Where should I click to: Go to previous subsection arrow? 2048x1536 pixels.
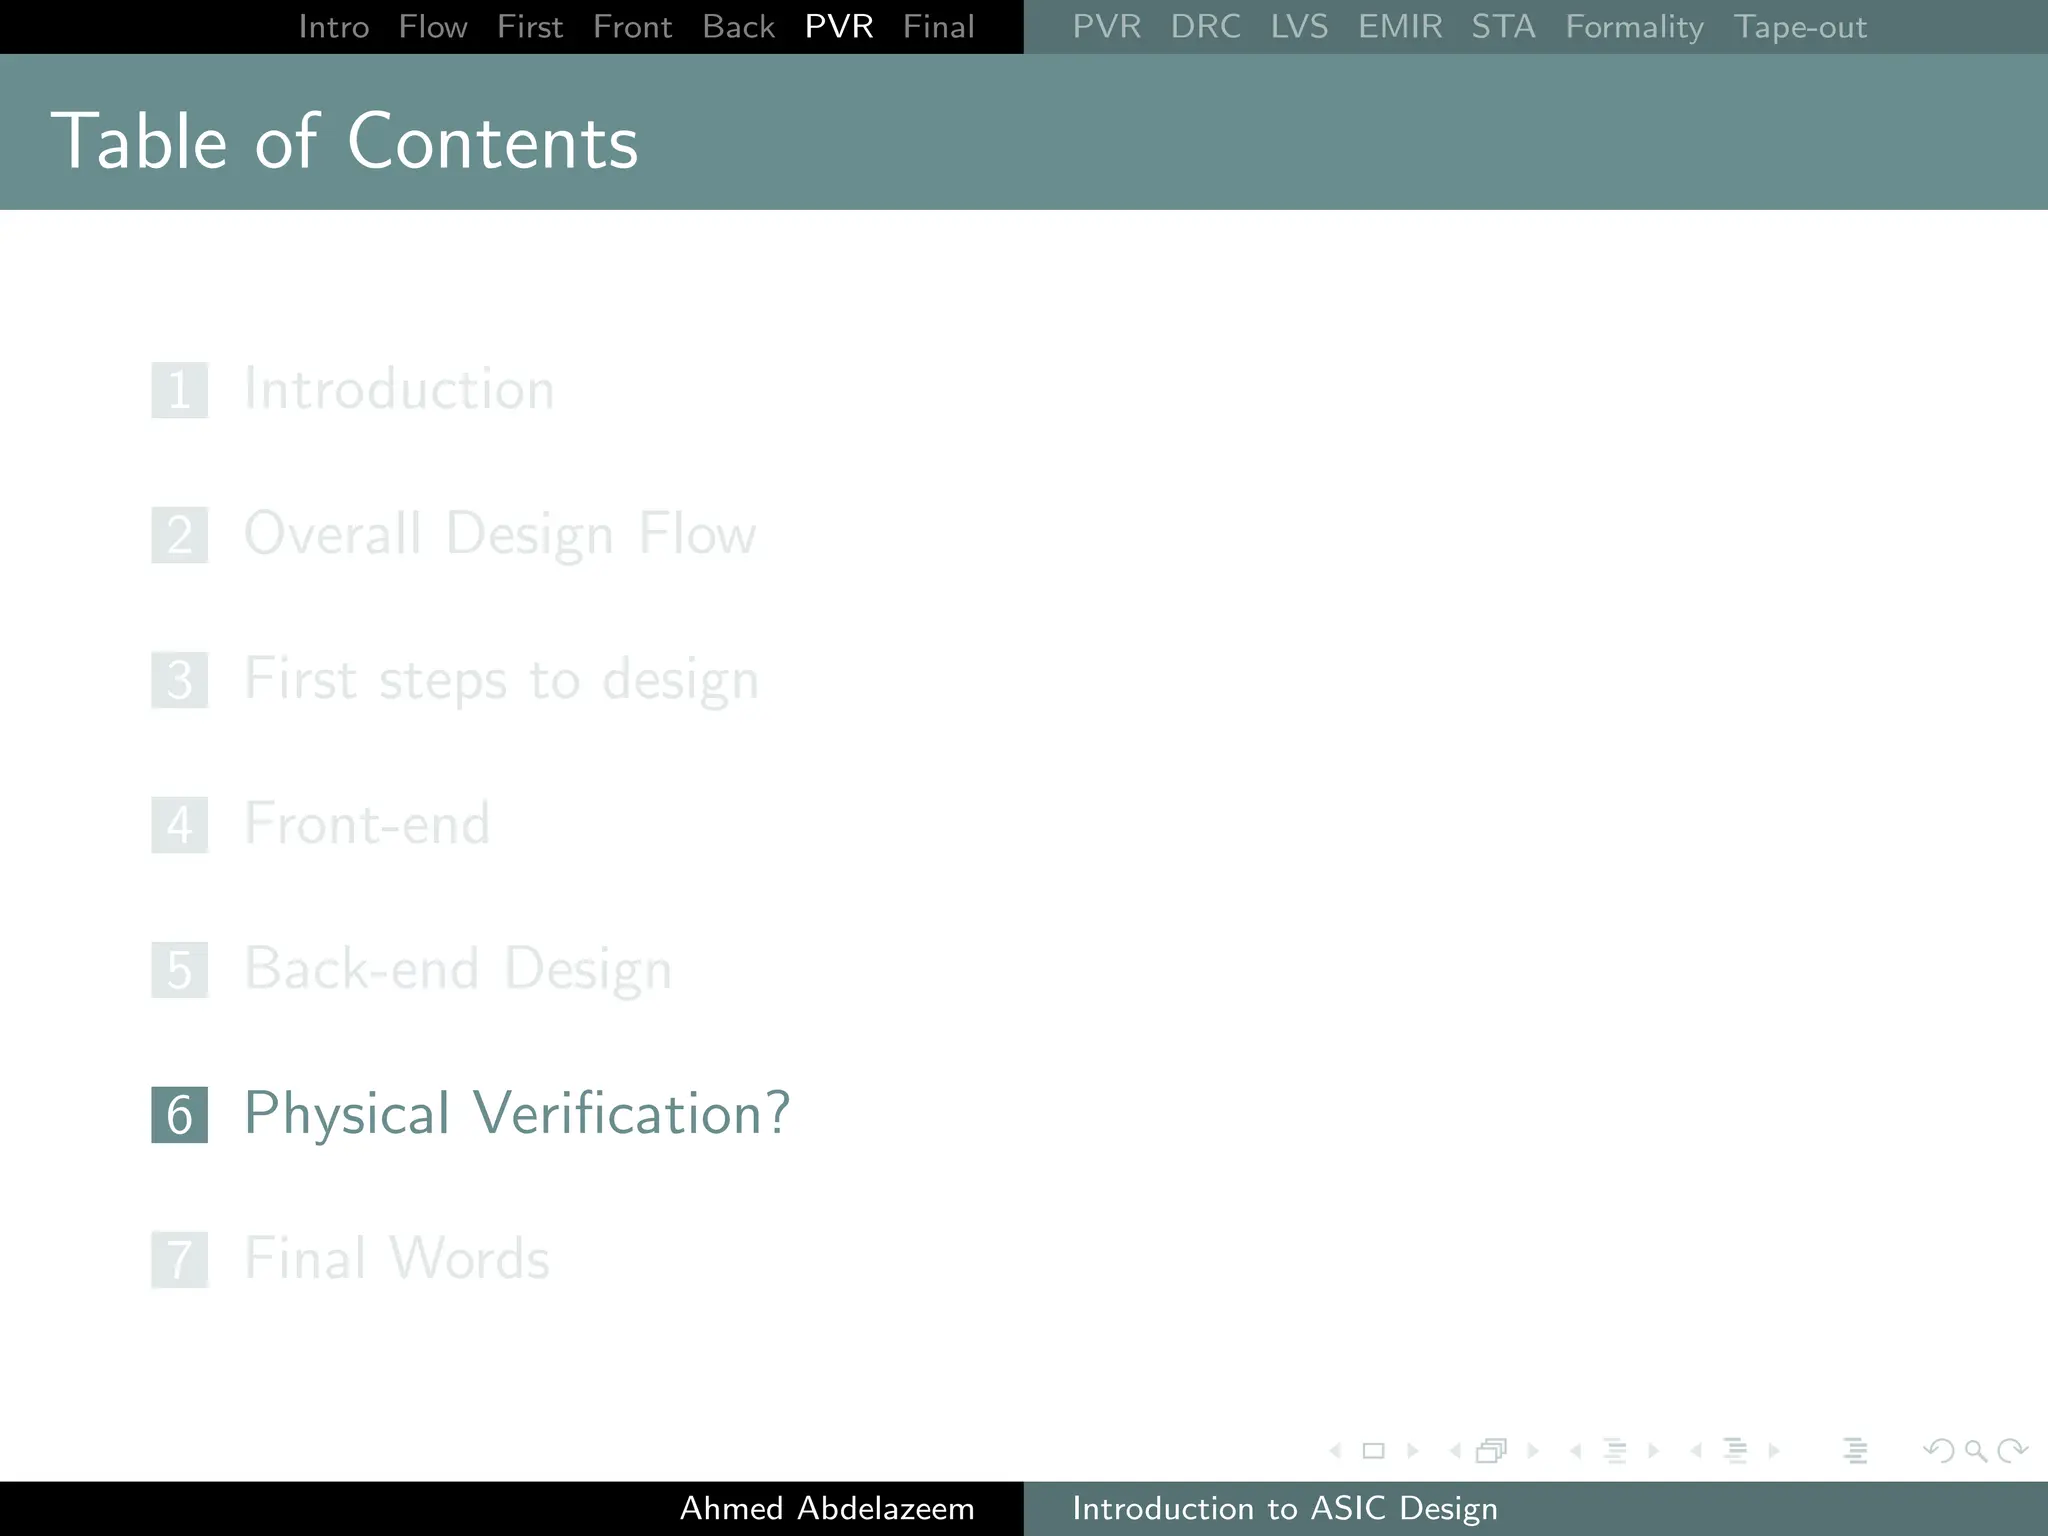tap(1576, 1450)
